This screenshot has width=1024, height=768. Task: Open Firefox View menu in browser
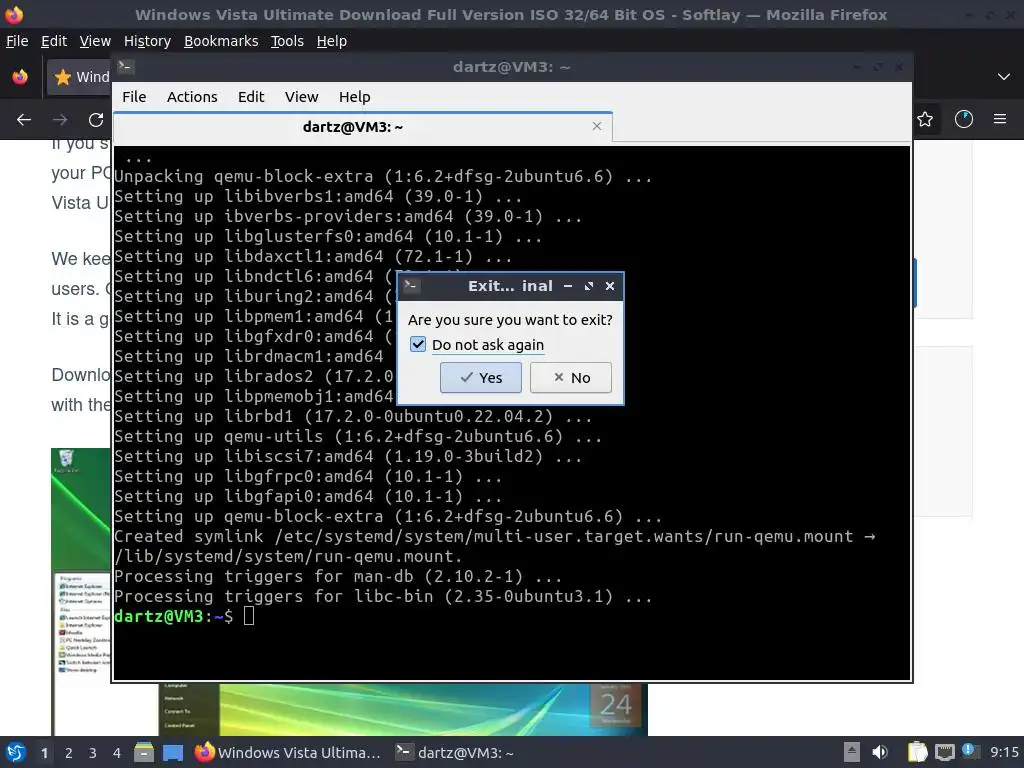point(95,41)
